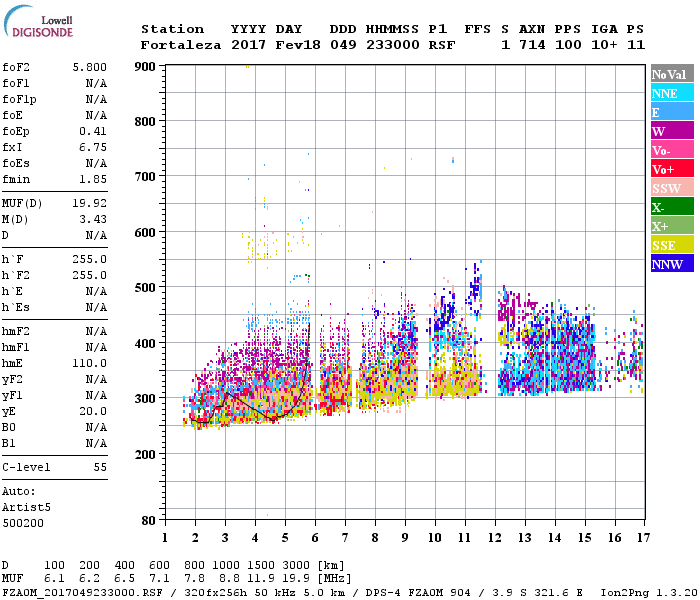Select the SSE yellow legend swatch

(672, 245)
